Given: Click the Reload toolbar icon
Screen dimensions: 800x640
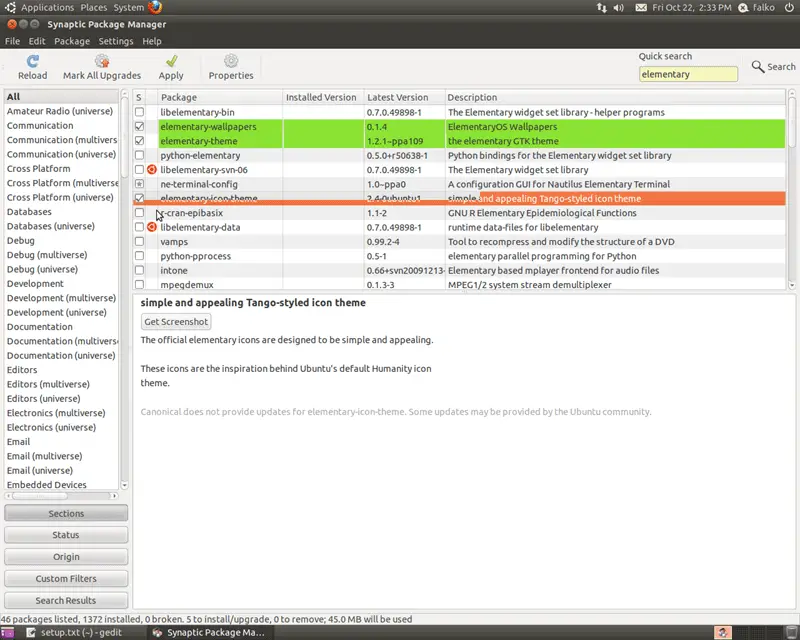Looking at the screenshot, I should [33, 61].
